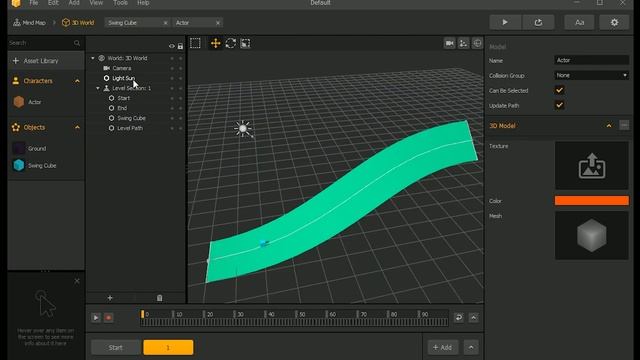640x360 pixels.
Task: Click the orange timeline playhead at 0
Action: pyautogui.click(x=142, y=314)
